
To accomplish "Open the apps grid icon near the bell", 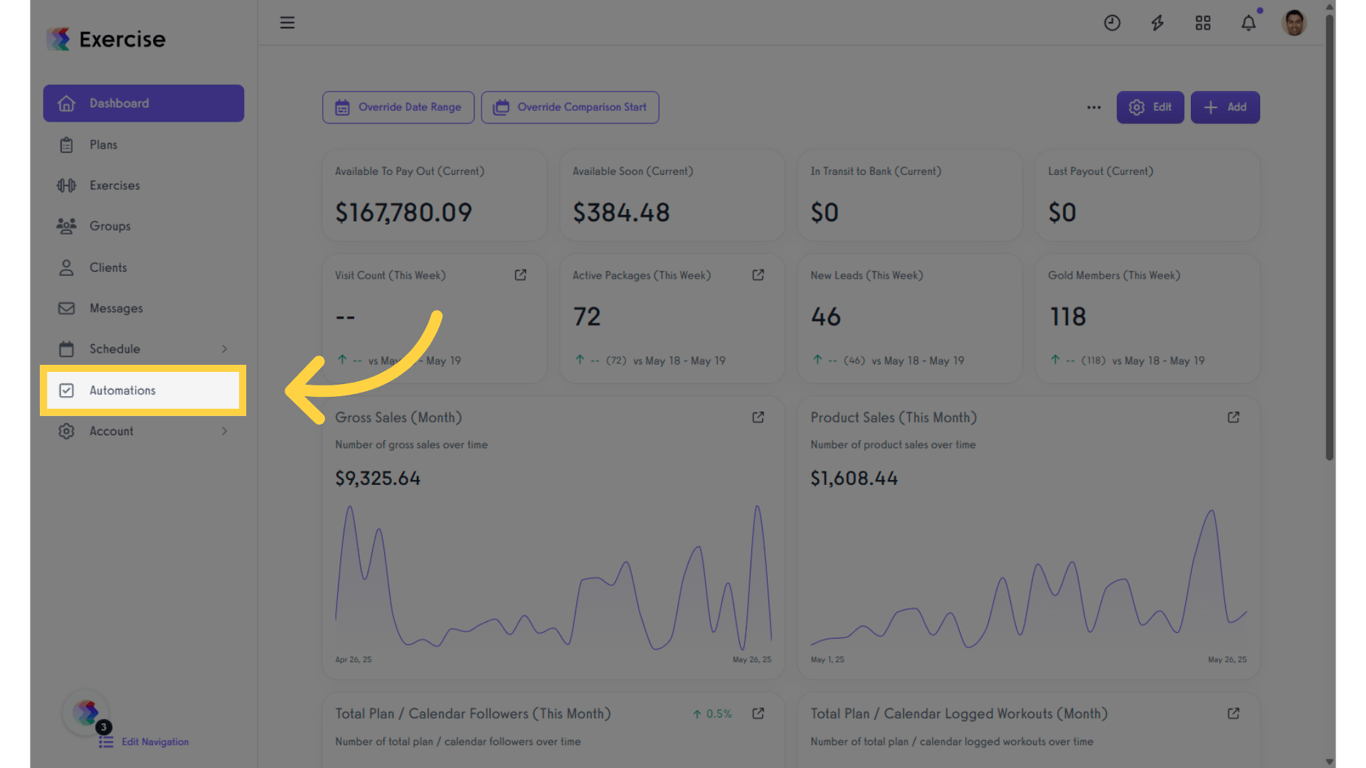I will point(1203,22).
